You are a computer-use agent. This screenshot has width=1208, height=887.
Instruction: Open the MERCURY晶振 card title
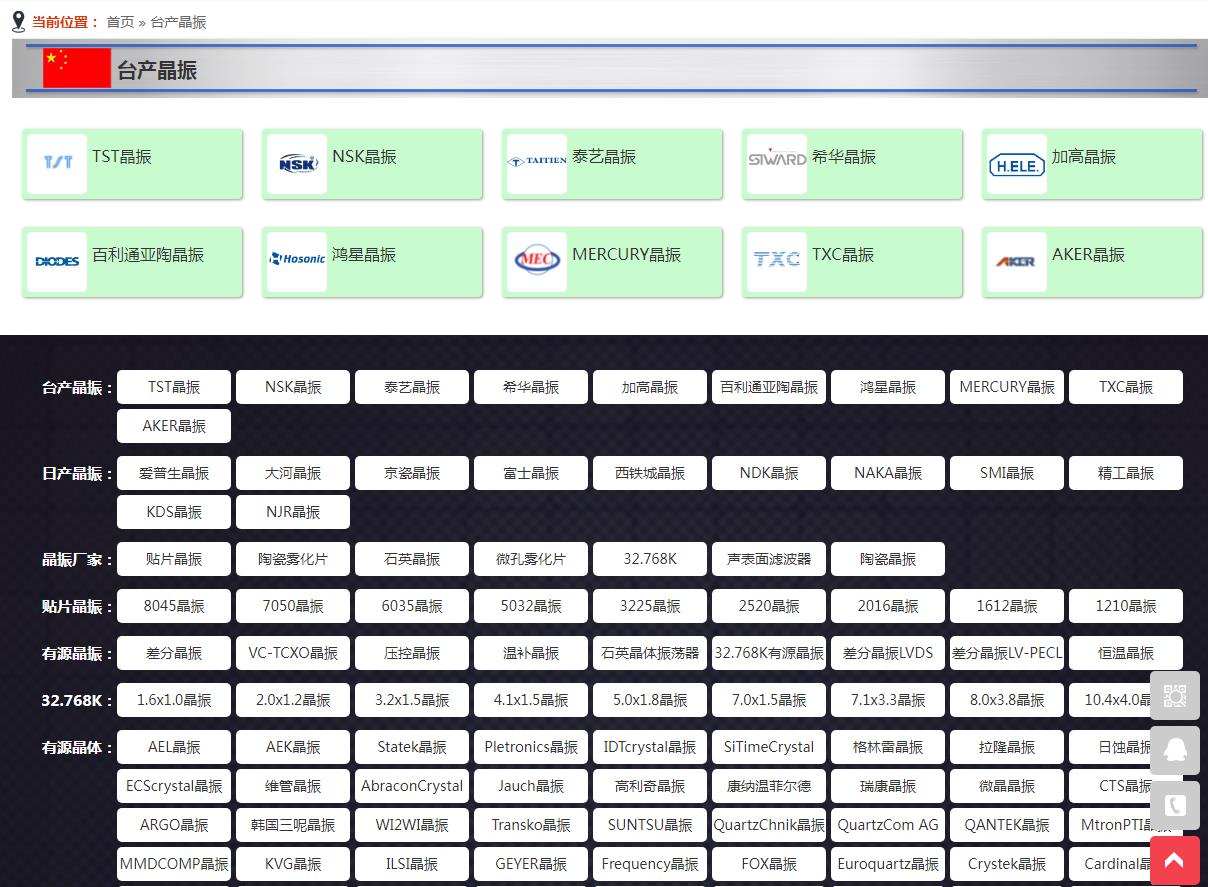(626, 255)
